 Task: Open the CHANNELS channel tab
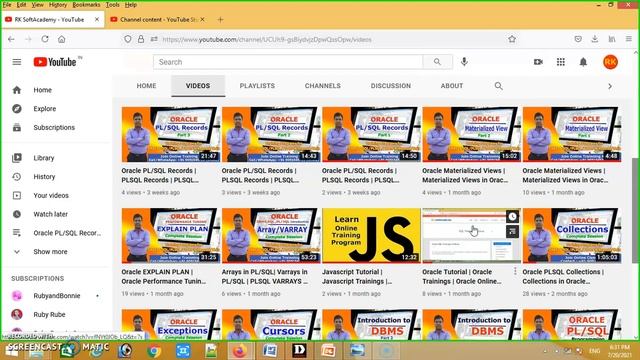(322, 86)
